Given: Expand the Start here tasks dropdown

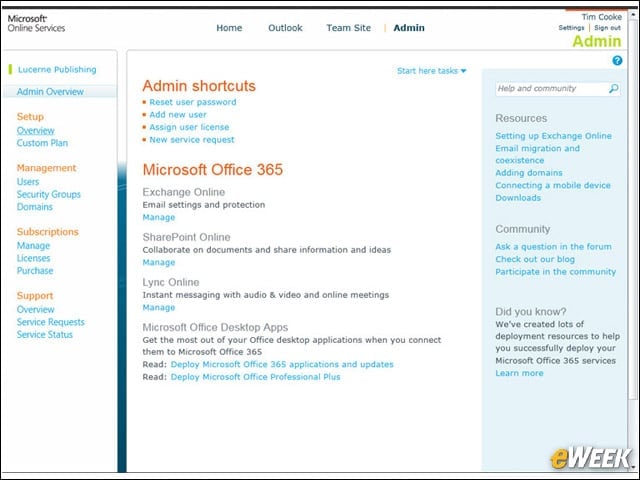Looking at the screenshot, I should 431,71.
